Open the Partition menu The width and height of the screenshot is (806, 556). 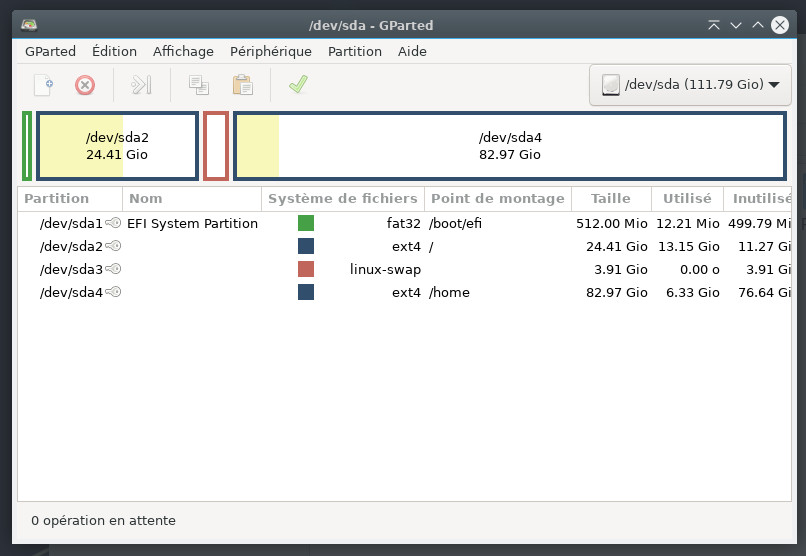[x=354, y=51]
